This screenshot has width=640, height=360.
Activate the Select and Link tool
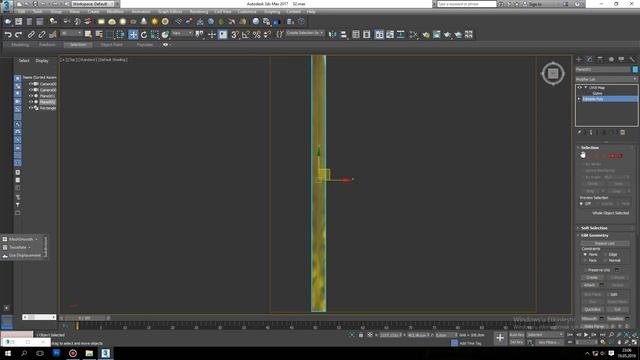click(x=31, y=35)
